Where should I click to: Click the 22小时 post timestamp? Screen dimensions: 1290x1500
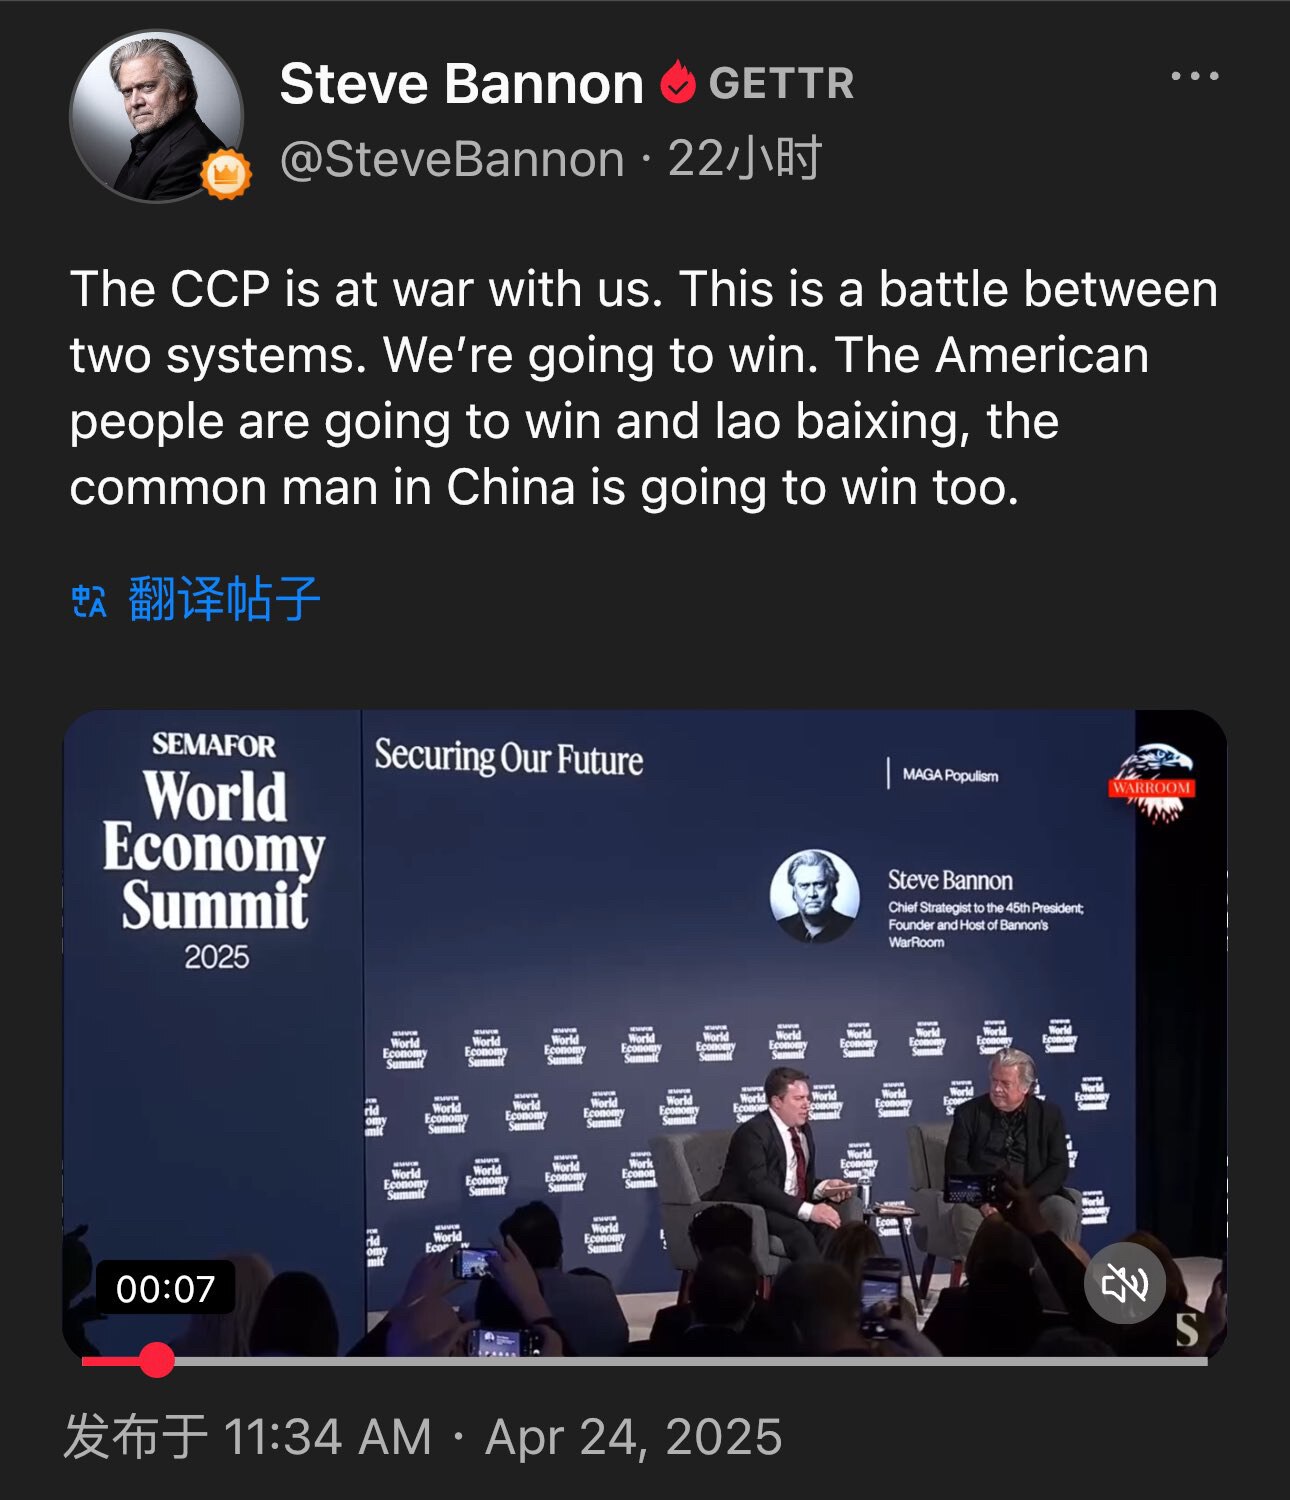pos(745,158)
